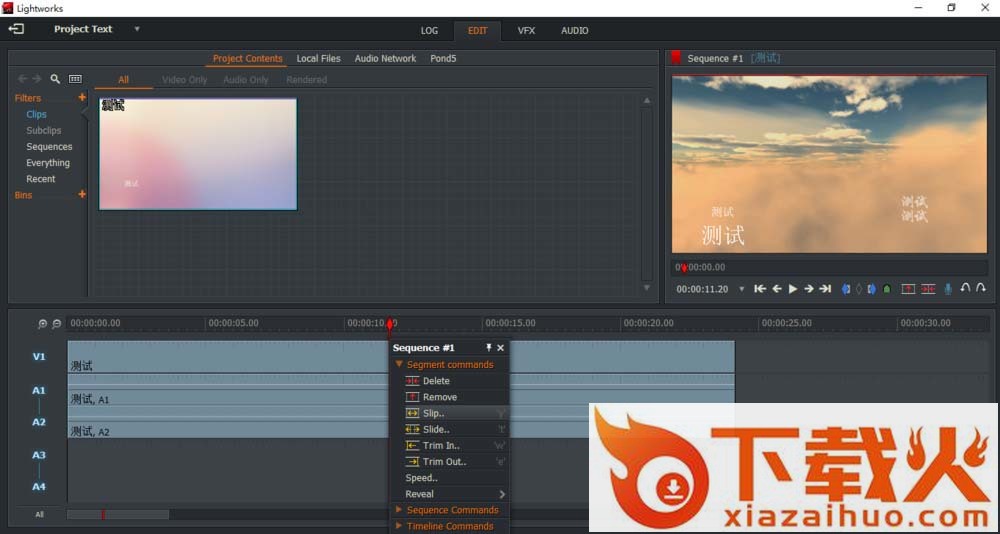The height and width of the screenshot is (534, 1000).
Task: Select Everything in the filters list
Action: pyautogui.click(x=48, y=163)
